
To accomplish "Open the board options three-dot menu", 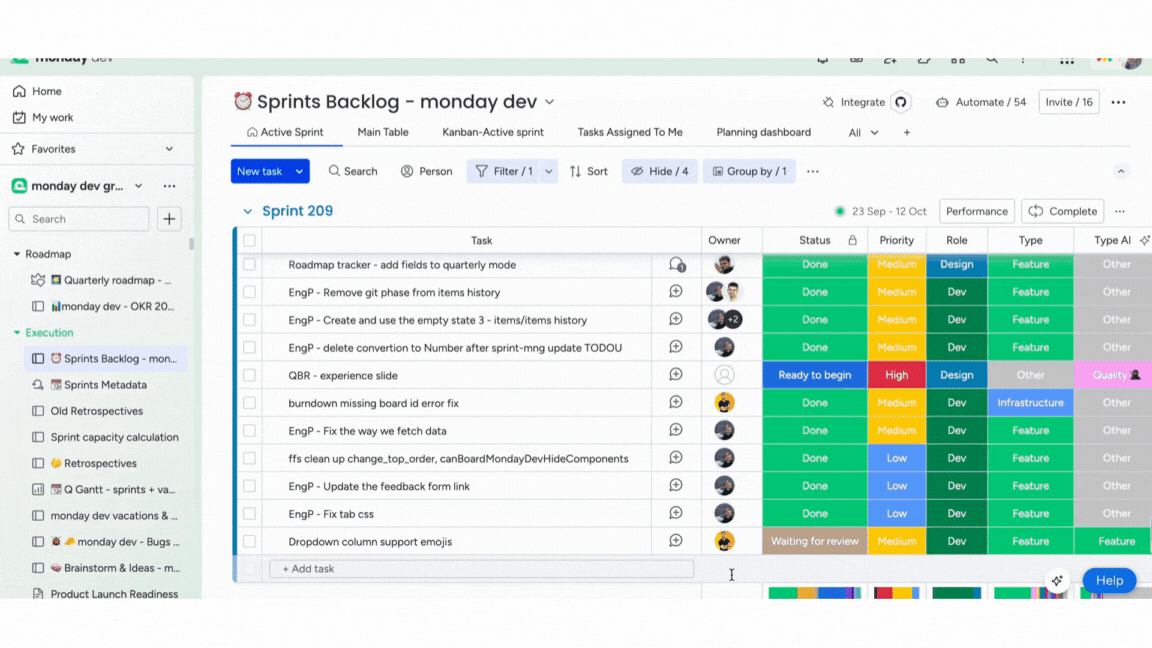I will tap(1118, 102).
